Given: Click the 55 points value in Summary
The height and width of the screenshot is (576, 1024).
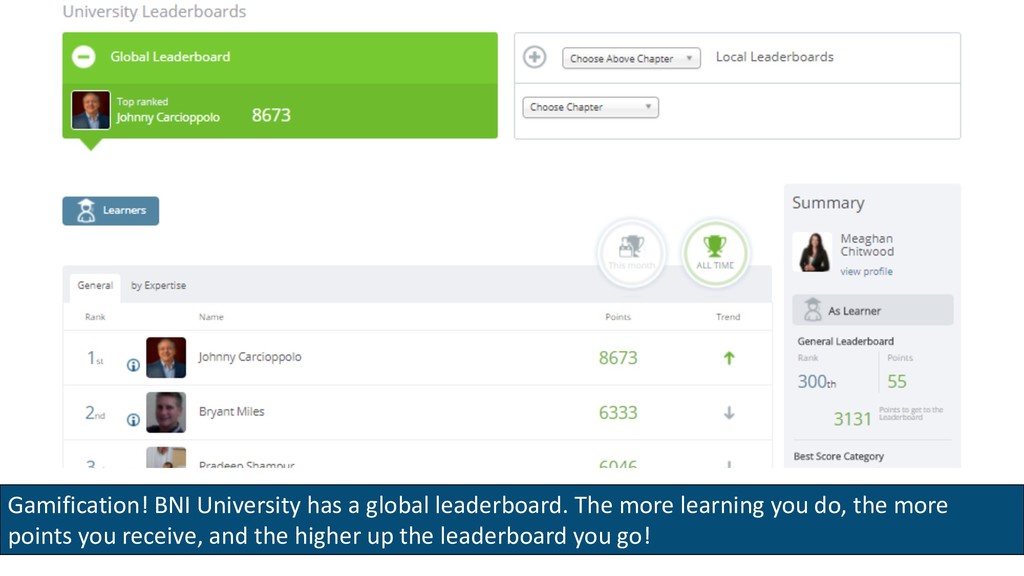Looking at the screenshot, I should 897,381.
